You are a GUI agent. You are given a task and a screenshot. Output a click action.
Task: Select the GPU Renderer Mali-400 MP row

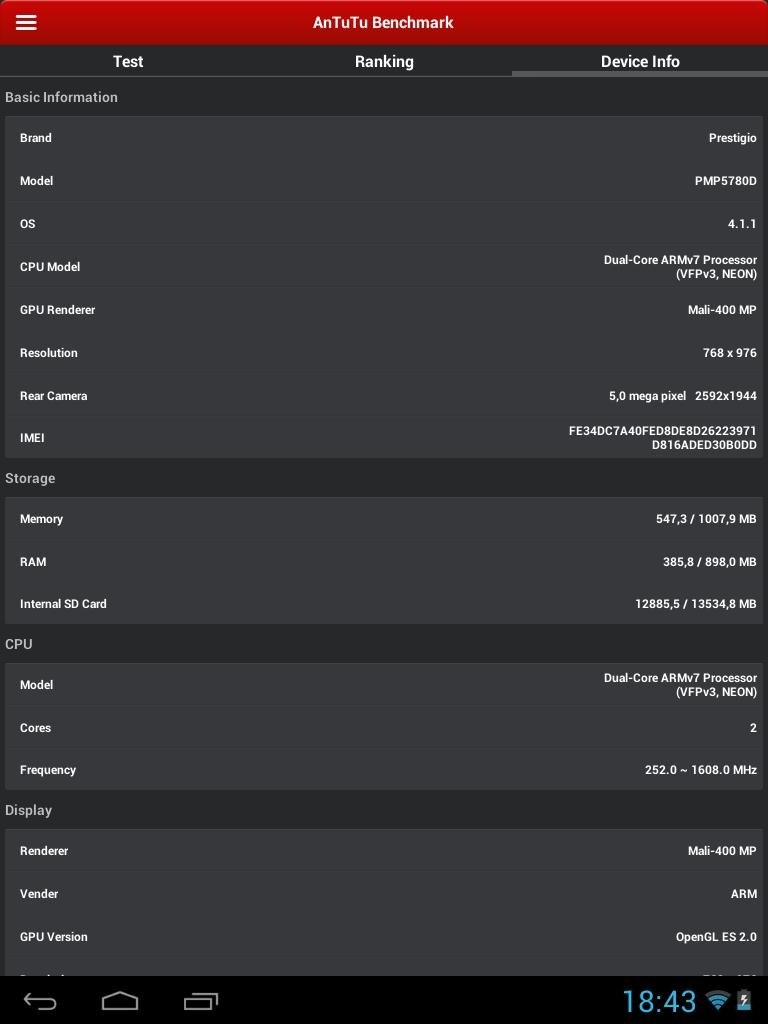pyautogui.click(x=384, y=310)
